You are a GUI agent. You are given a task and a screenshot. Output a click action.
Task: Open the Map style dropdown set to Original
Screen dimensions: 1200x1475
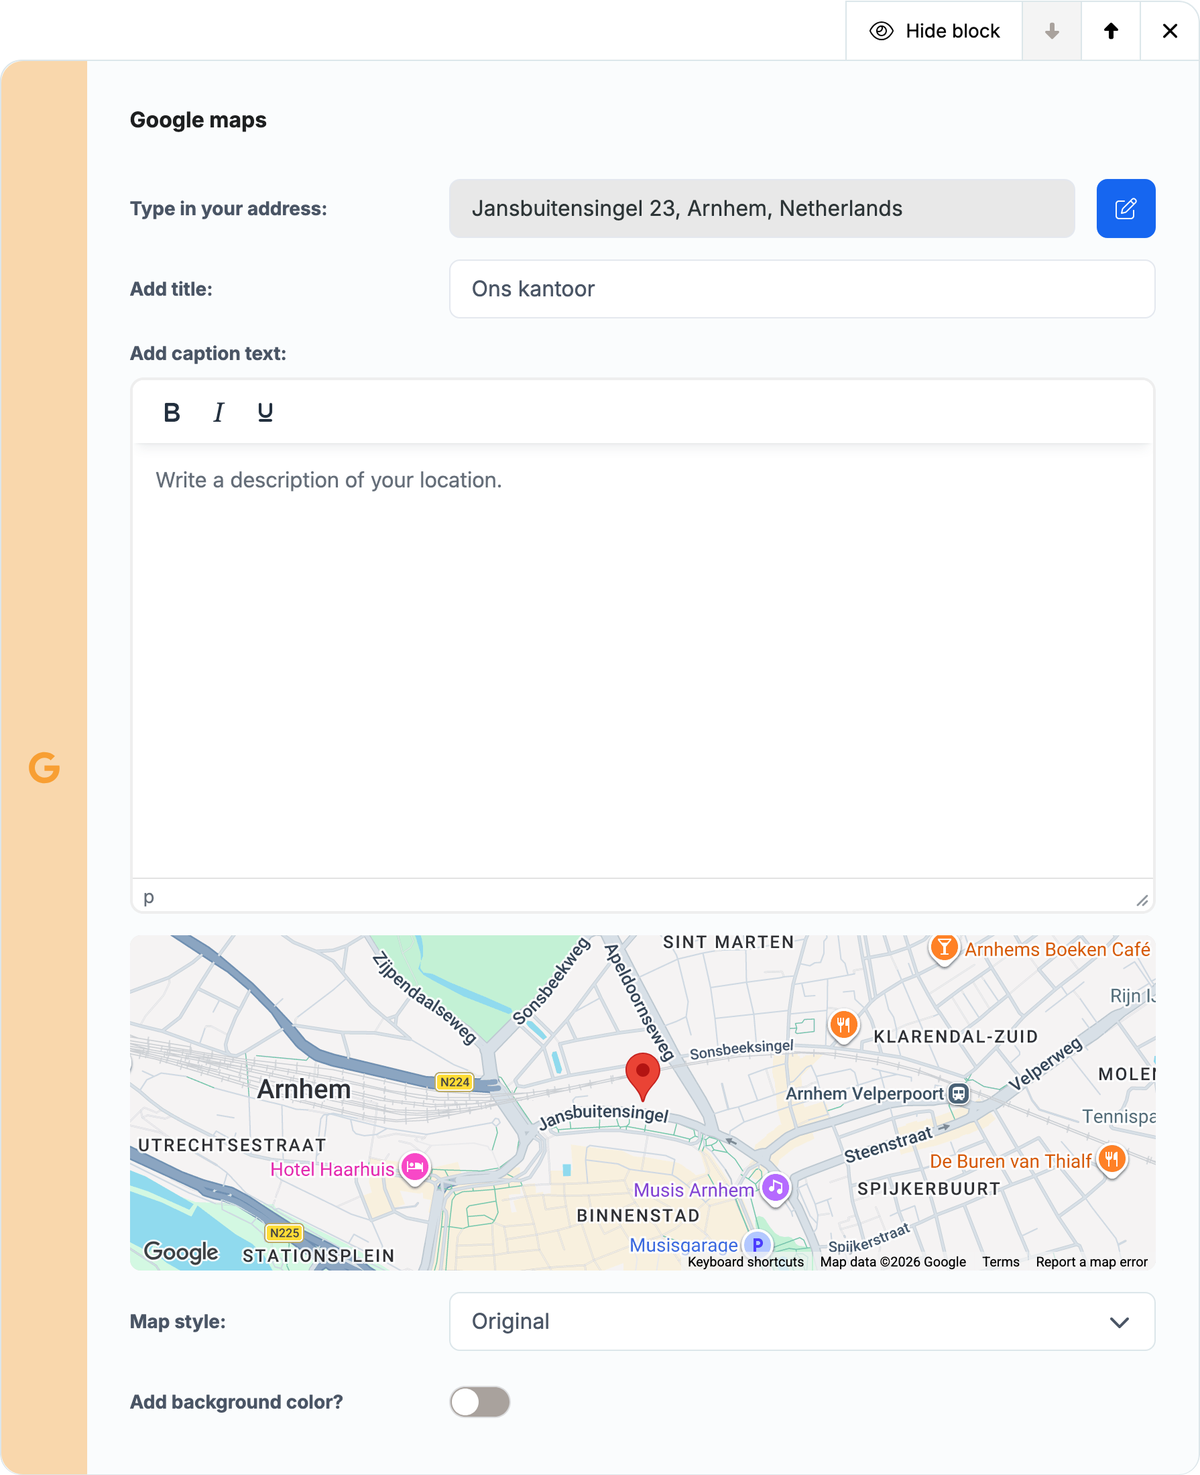point(802,1321)
